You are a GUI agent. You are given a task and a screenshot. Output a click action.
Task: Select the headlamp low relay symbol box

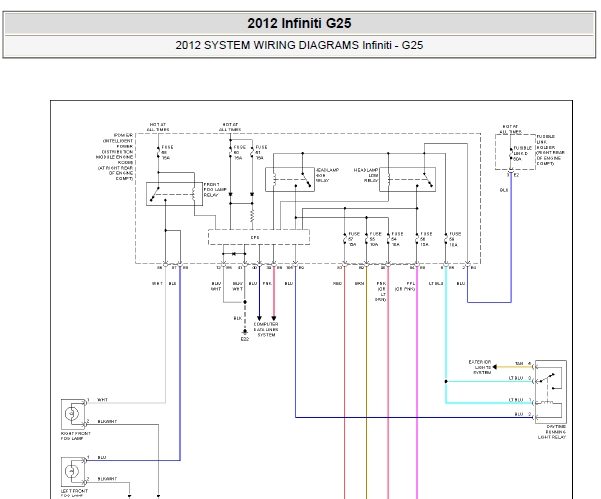pos(407,180)
